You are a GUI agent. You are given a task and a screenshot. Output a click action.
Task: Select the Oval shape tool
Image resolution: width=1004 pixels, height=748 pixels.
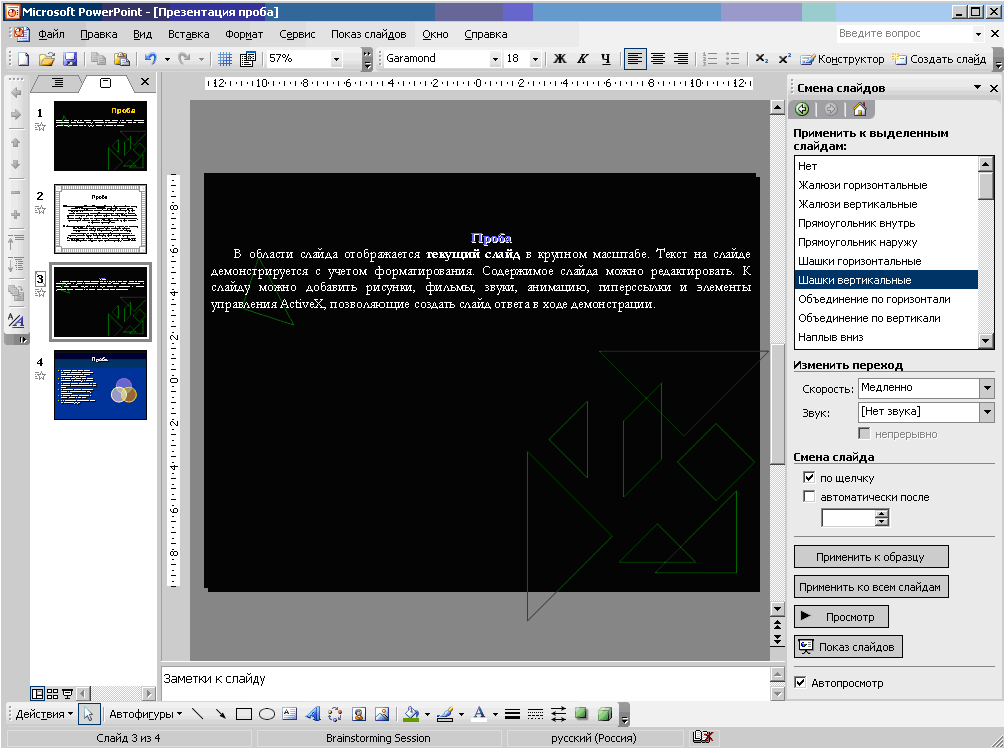pyautogui.click(x=267, y=714)
